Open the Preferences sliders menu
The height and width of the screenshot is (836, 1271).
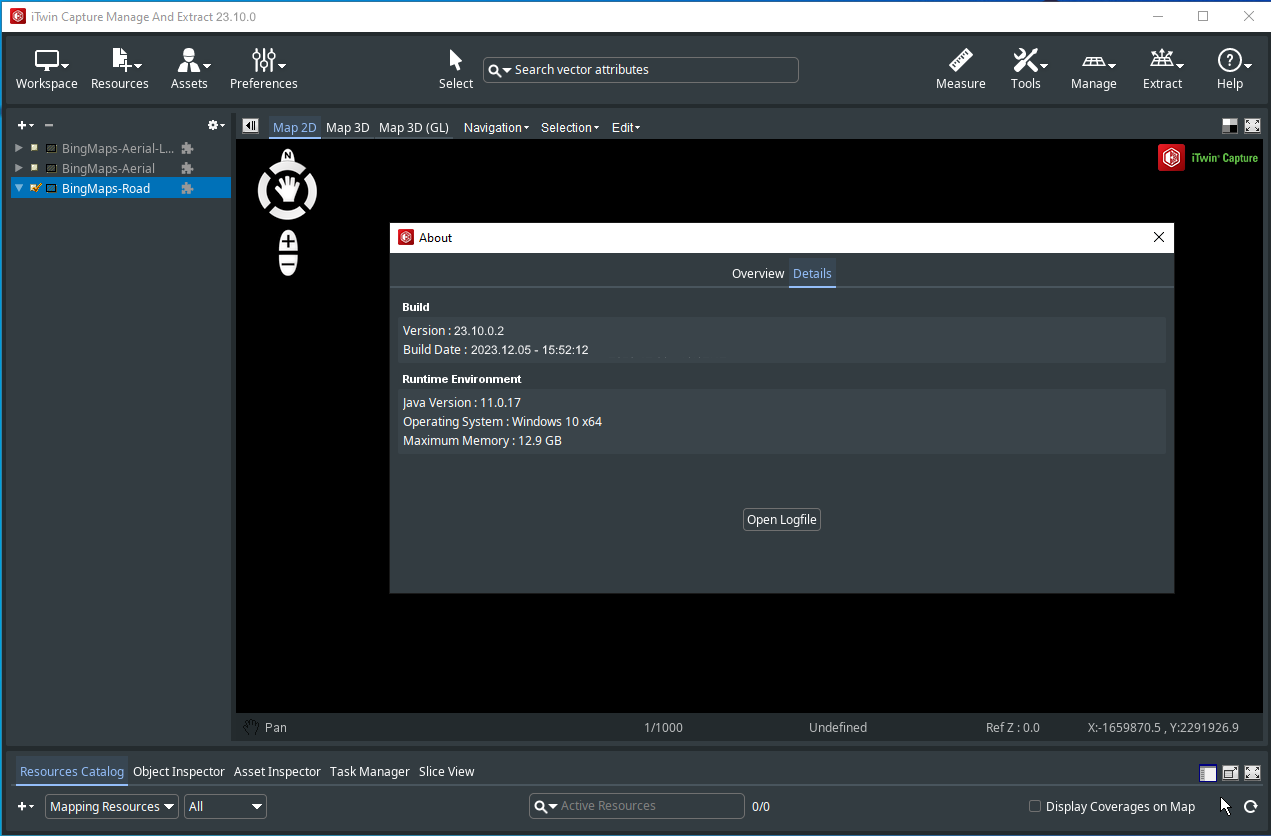[264, 70]
